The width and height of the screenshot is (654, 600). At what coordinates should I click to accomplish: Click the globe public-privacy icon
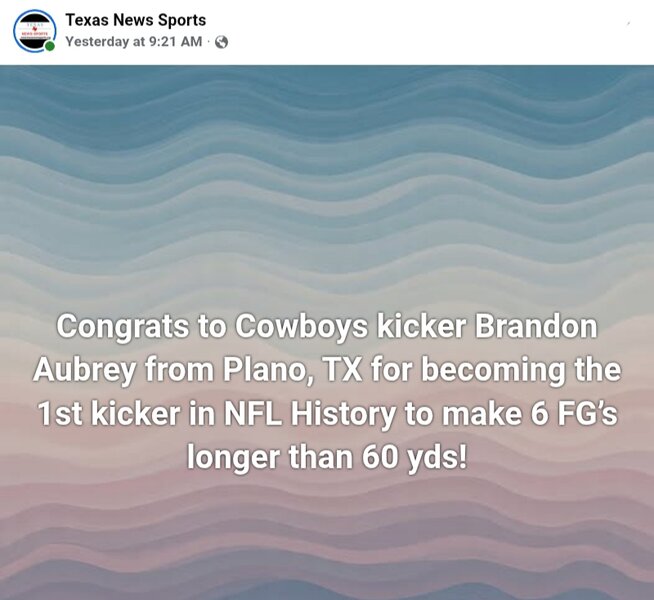(x=222, y=42)
